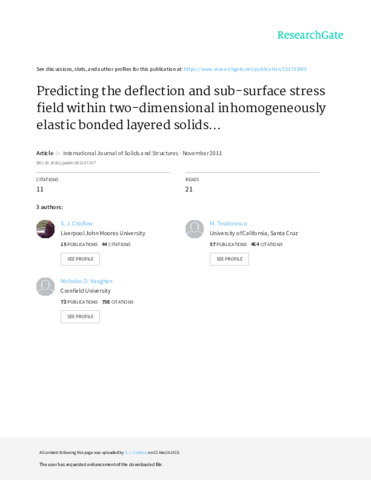Click the DOI line under Article
The image size is (371, 480).
66,163
